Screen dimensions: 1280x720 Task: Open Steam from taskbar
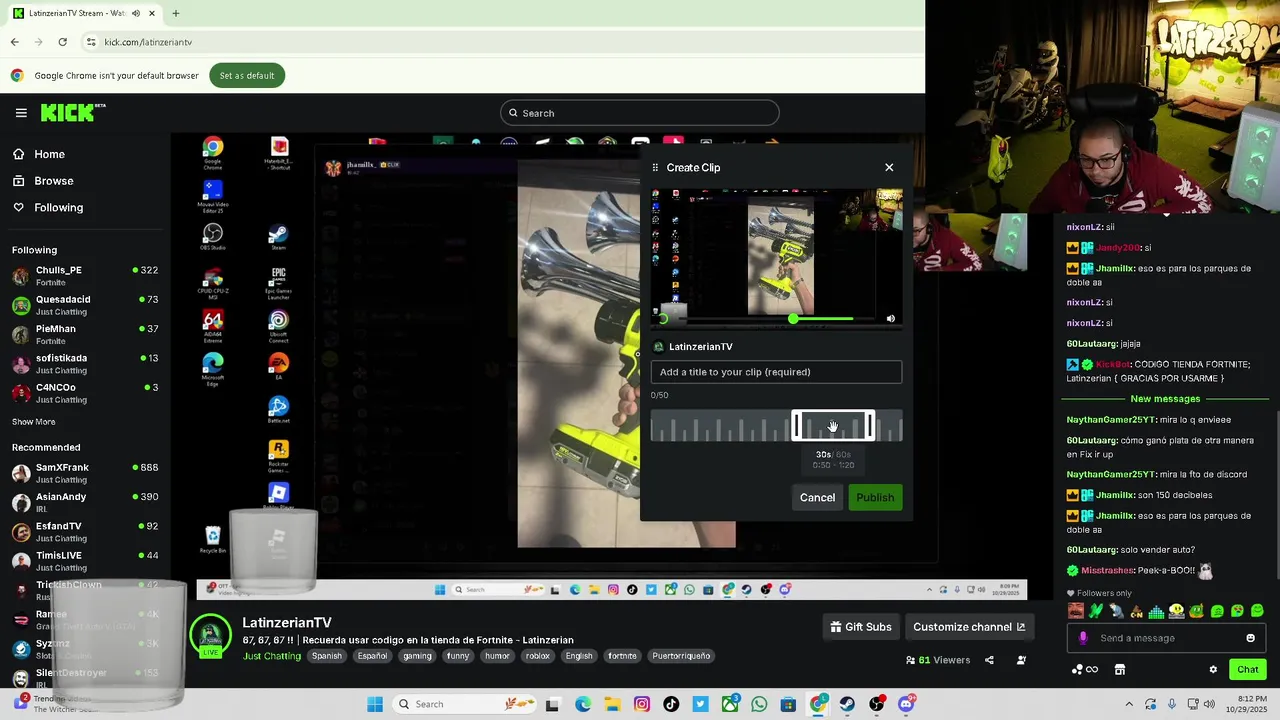847,704
